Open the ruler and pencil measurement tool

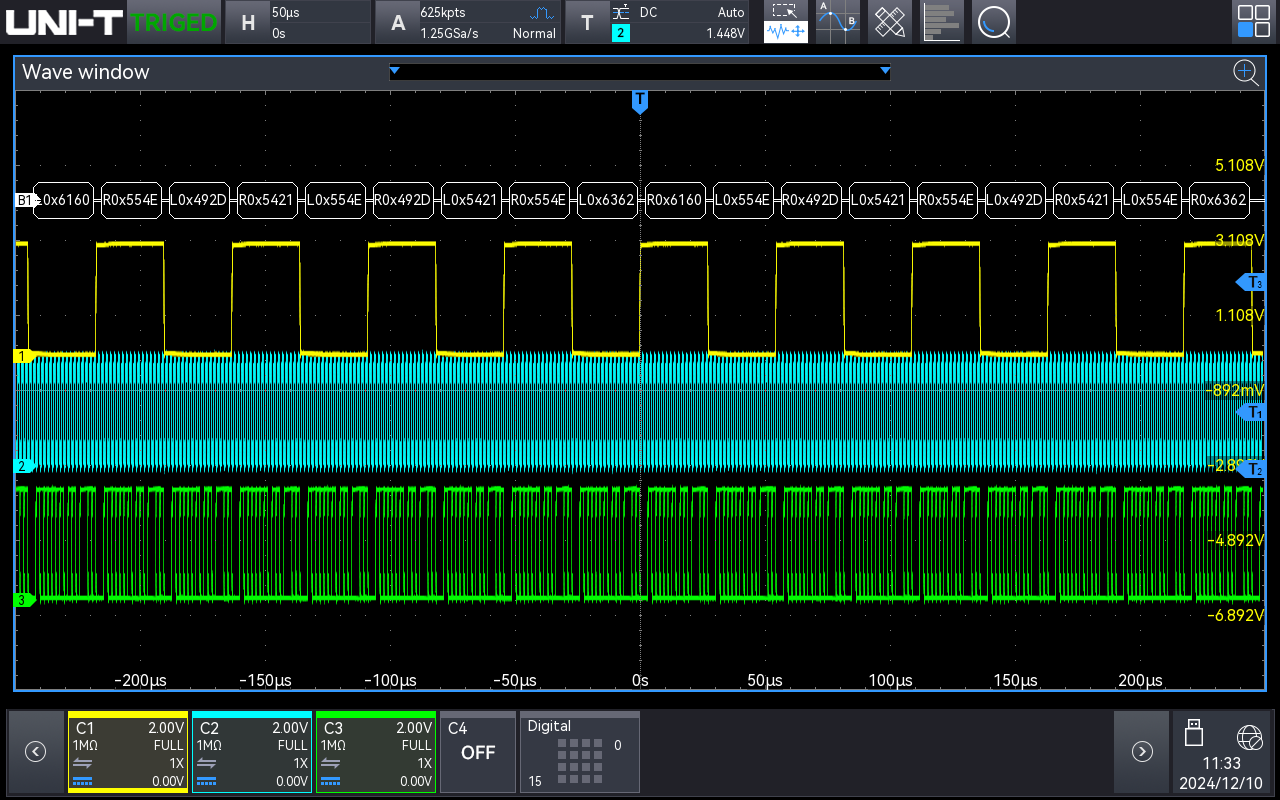pyautogui.click(x=889, y=22)
